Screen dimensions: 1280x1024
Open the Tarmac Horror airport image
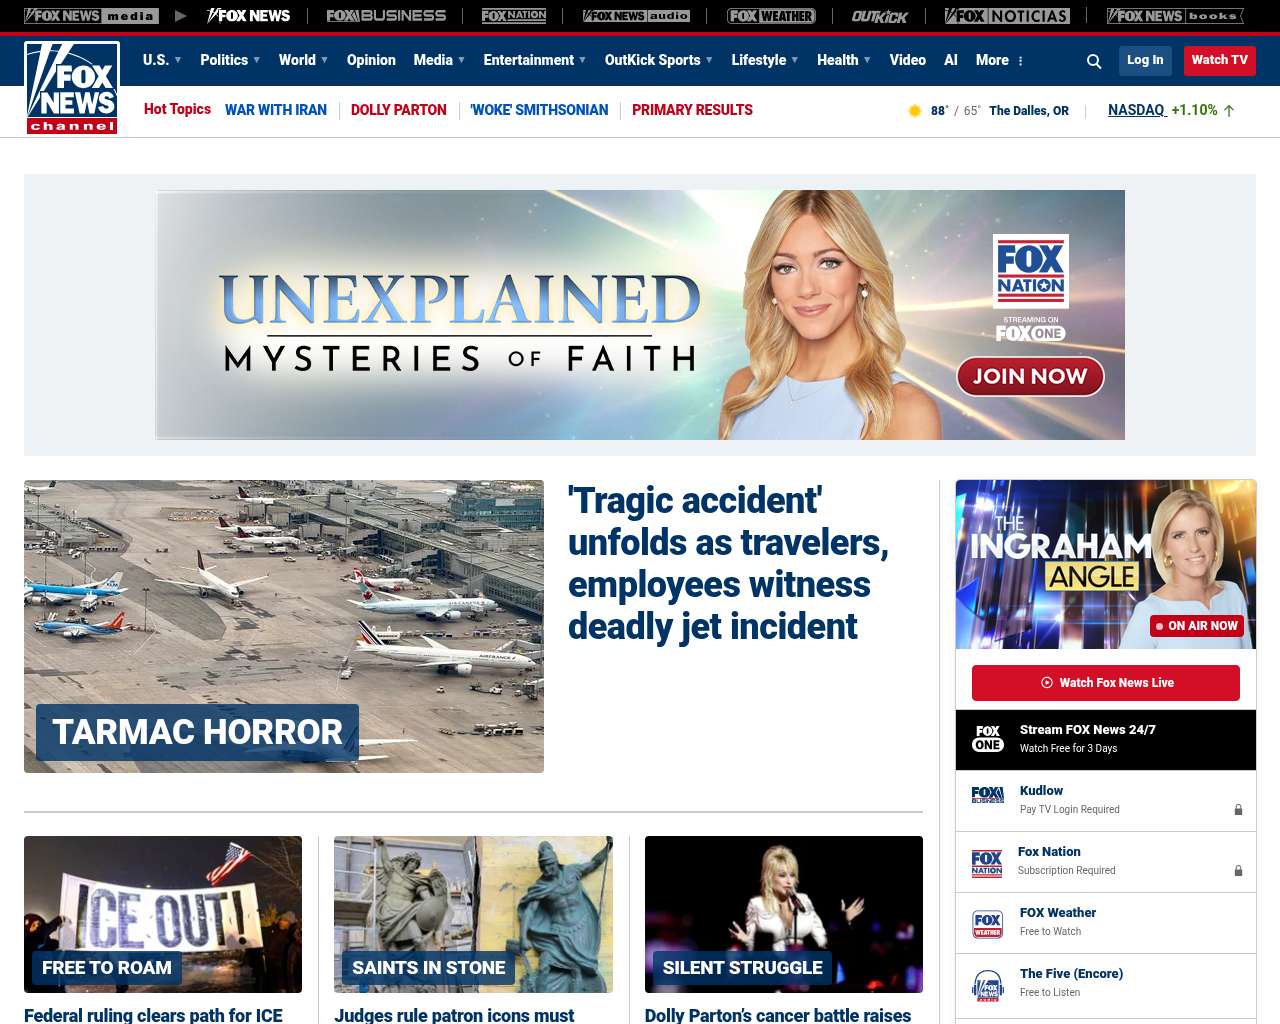(x=284, y=626)
